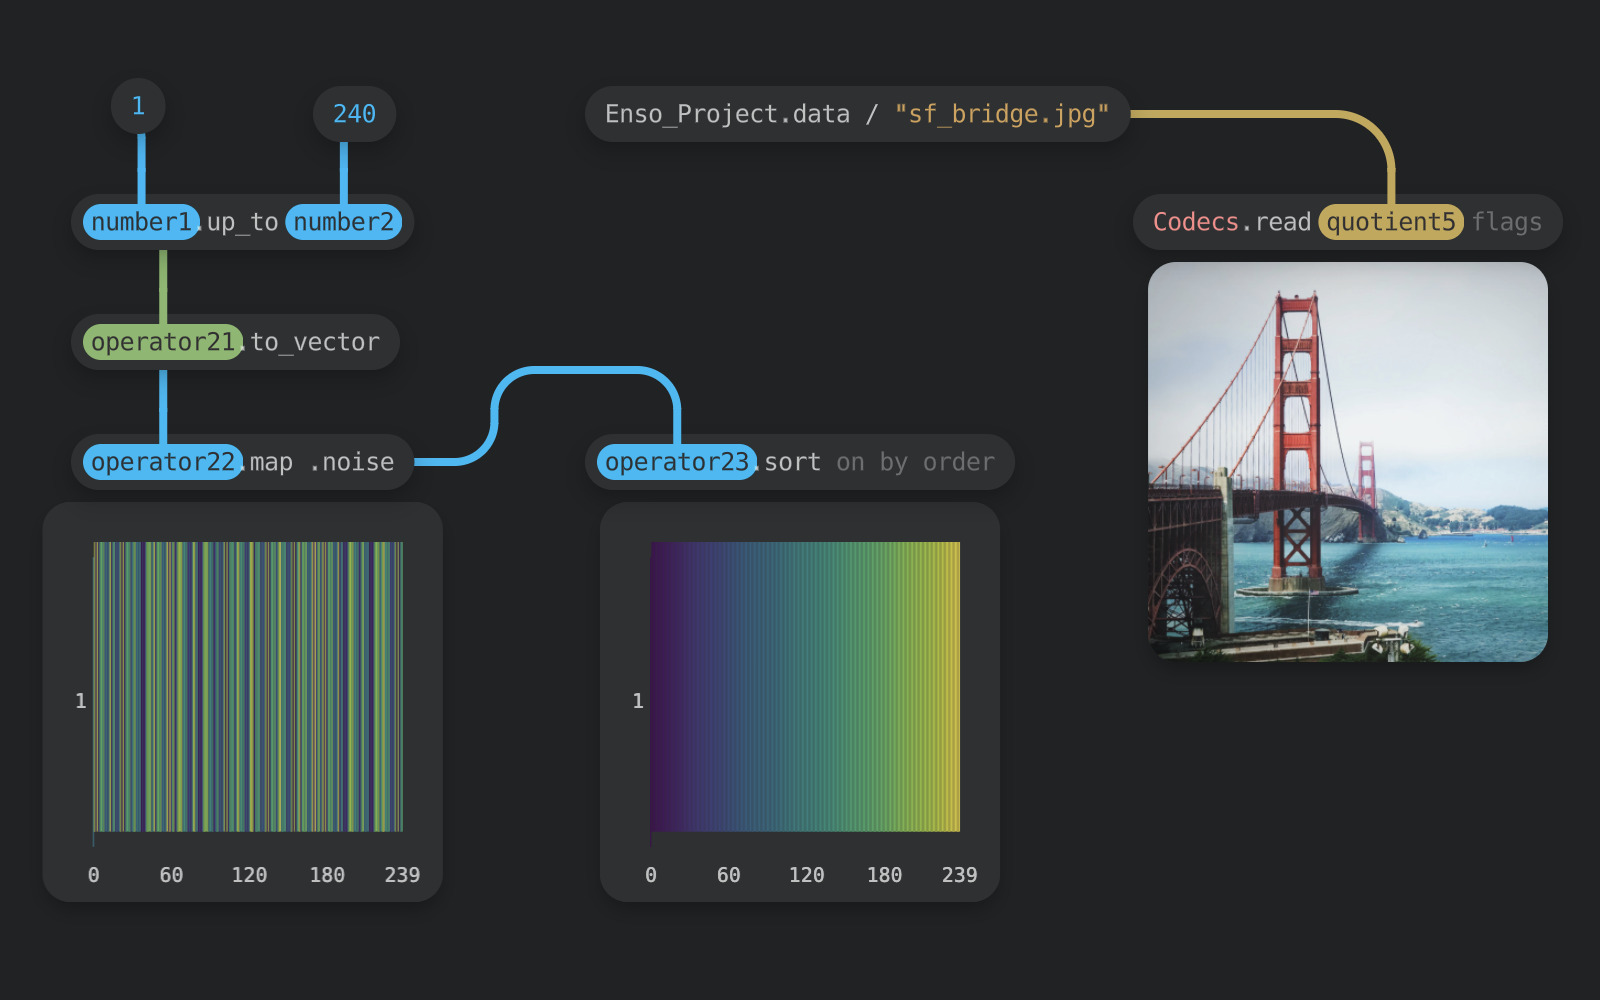Click Enso_Project.data in the file path node
Image resolution: width=1600 pixels, height=1000 pixels.
727,114
